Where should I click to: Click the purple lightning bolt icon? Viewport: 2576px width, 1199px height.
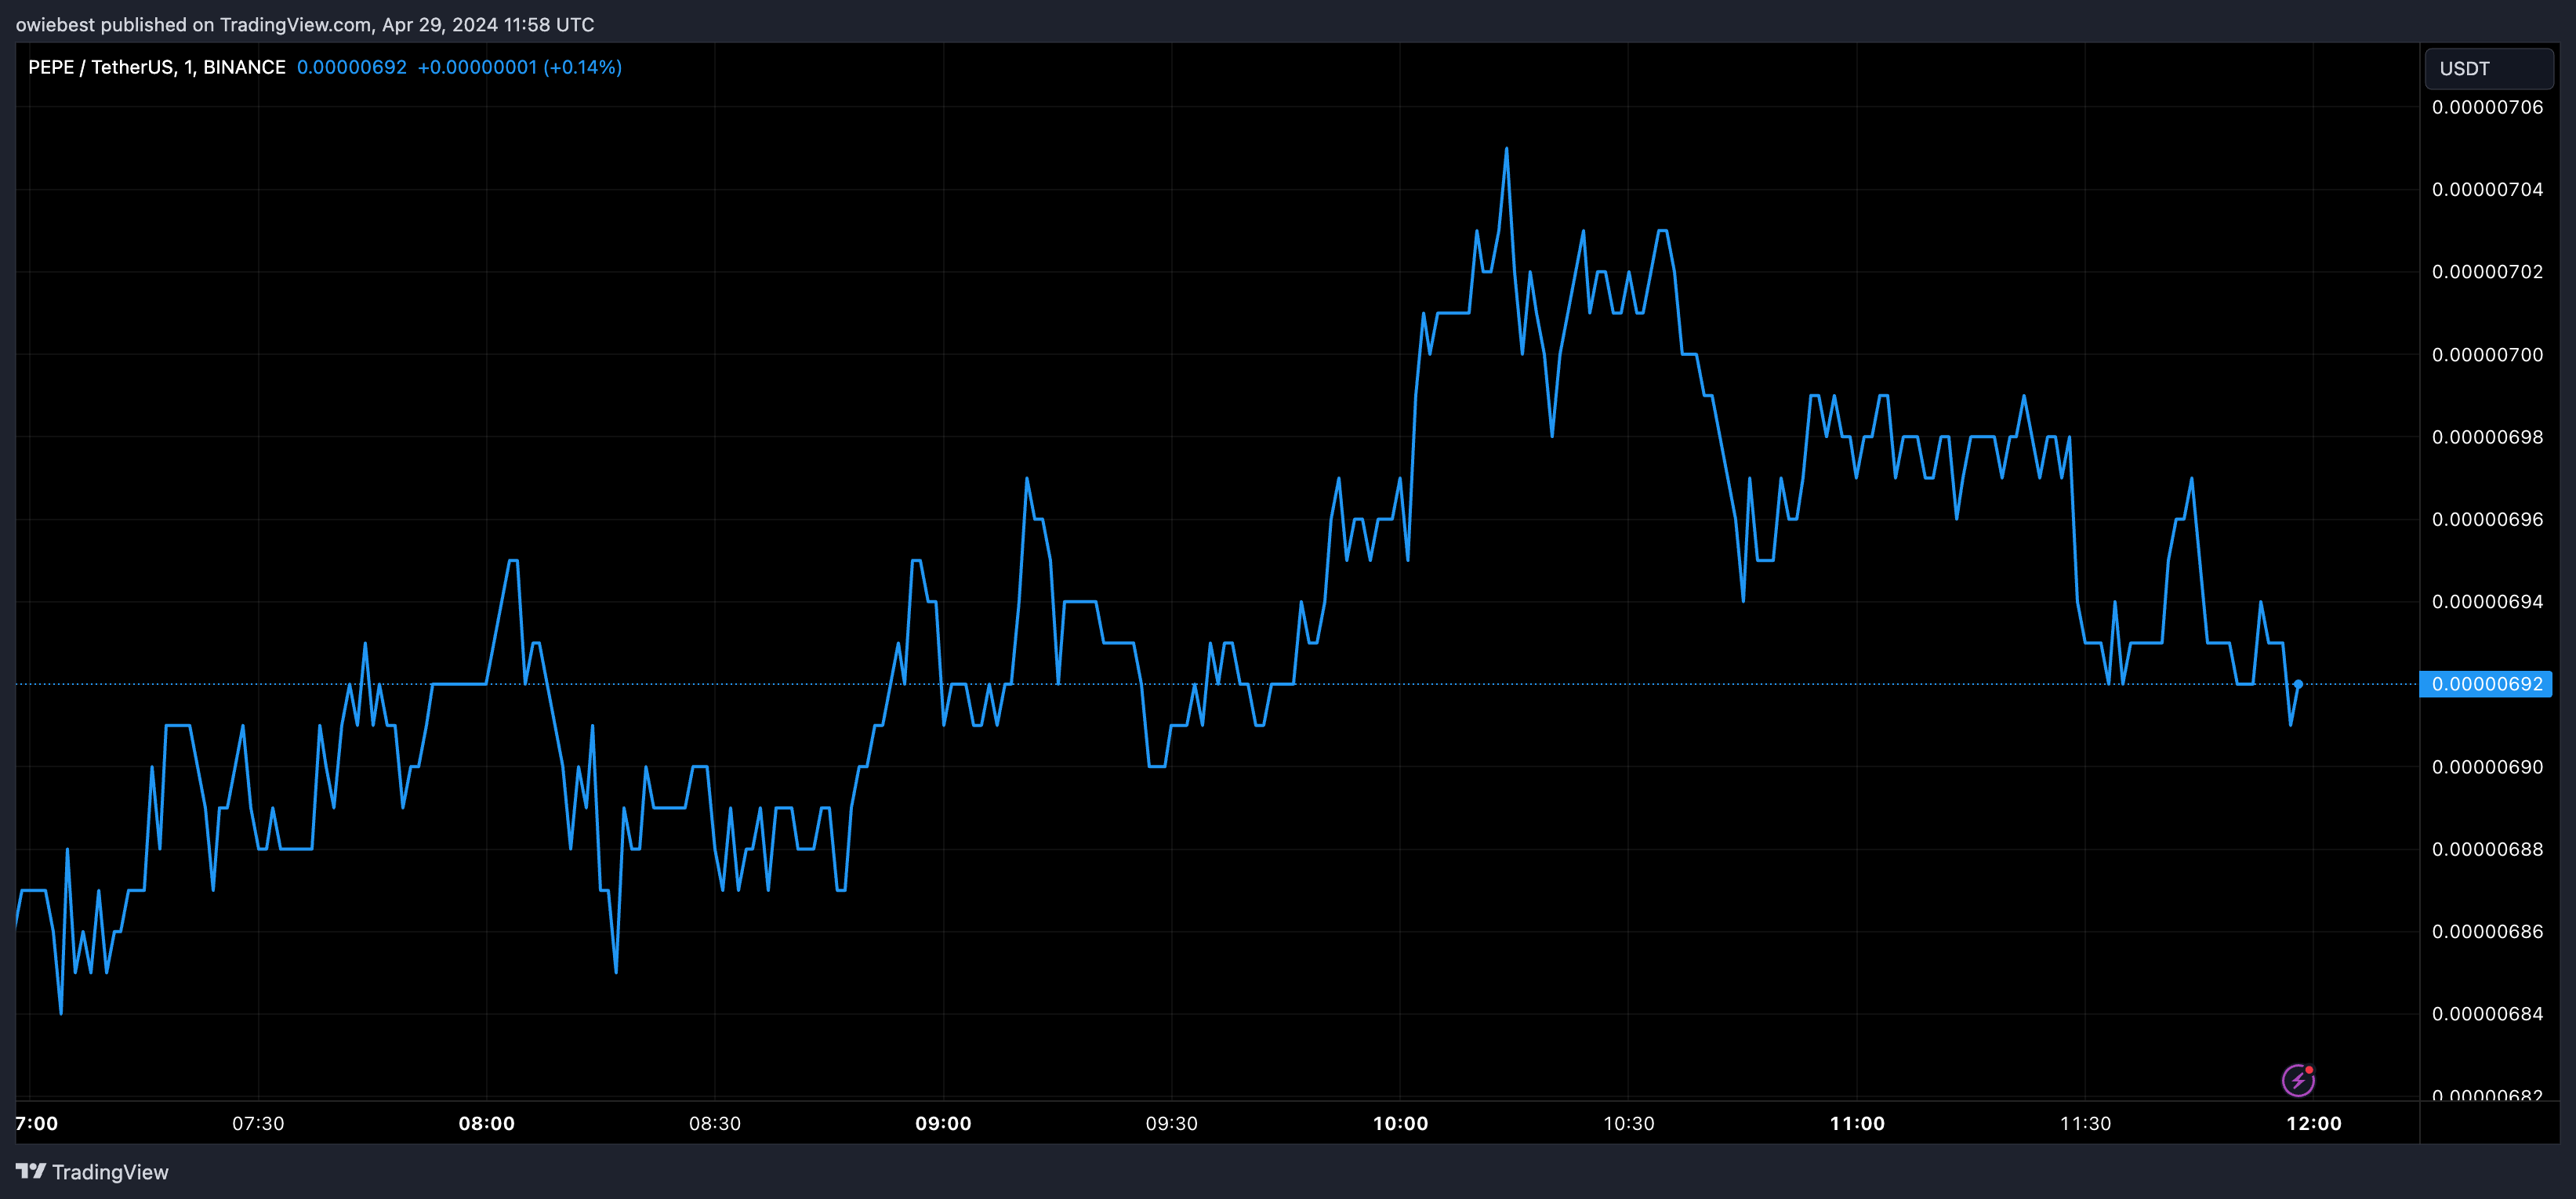tap(2297, 1080)
